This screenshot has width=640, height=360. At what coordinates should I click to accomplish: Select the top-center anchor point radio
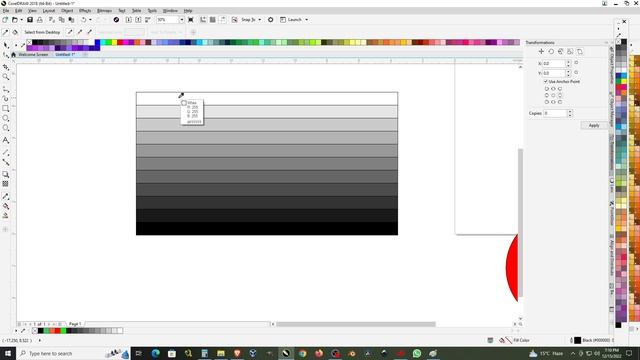tap(553, 89)
